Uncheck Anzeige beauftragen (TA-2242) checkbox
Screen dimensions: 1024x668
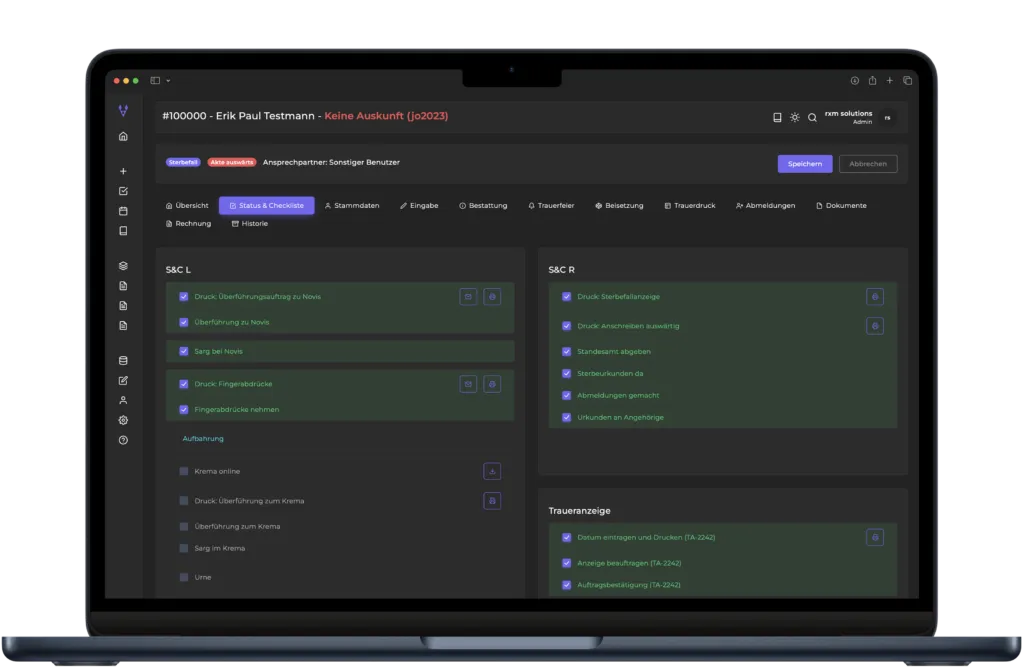[x=567, y=563]
